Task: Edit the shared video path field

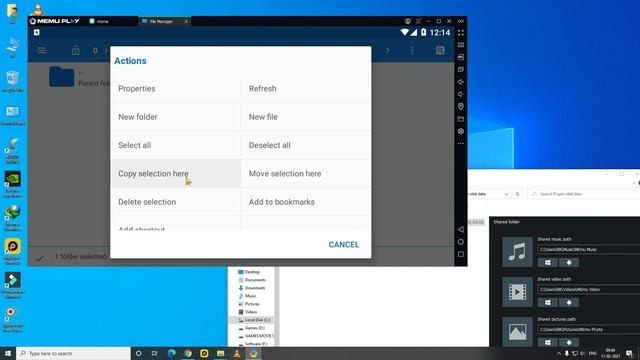Action: point(589,289)
